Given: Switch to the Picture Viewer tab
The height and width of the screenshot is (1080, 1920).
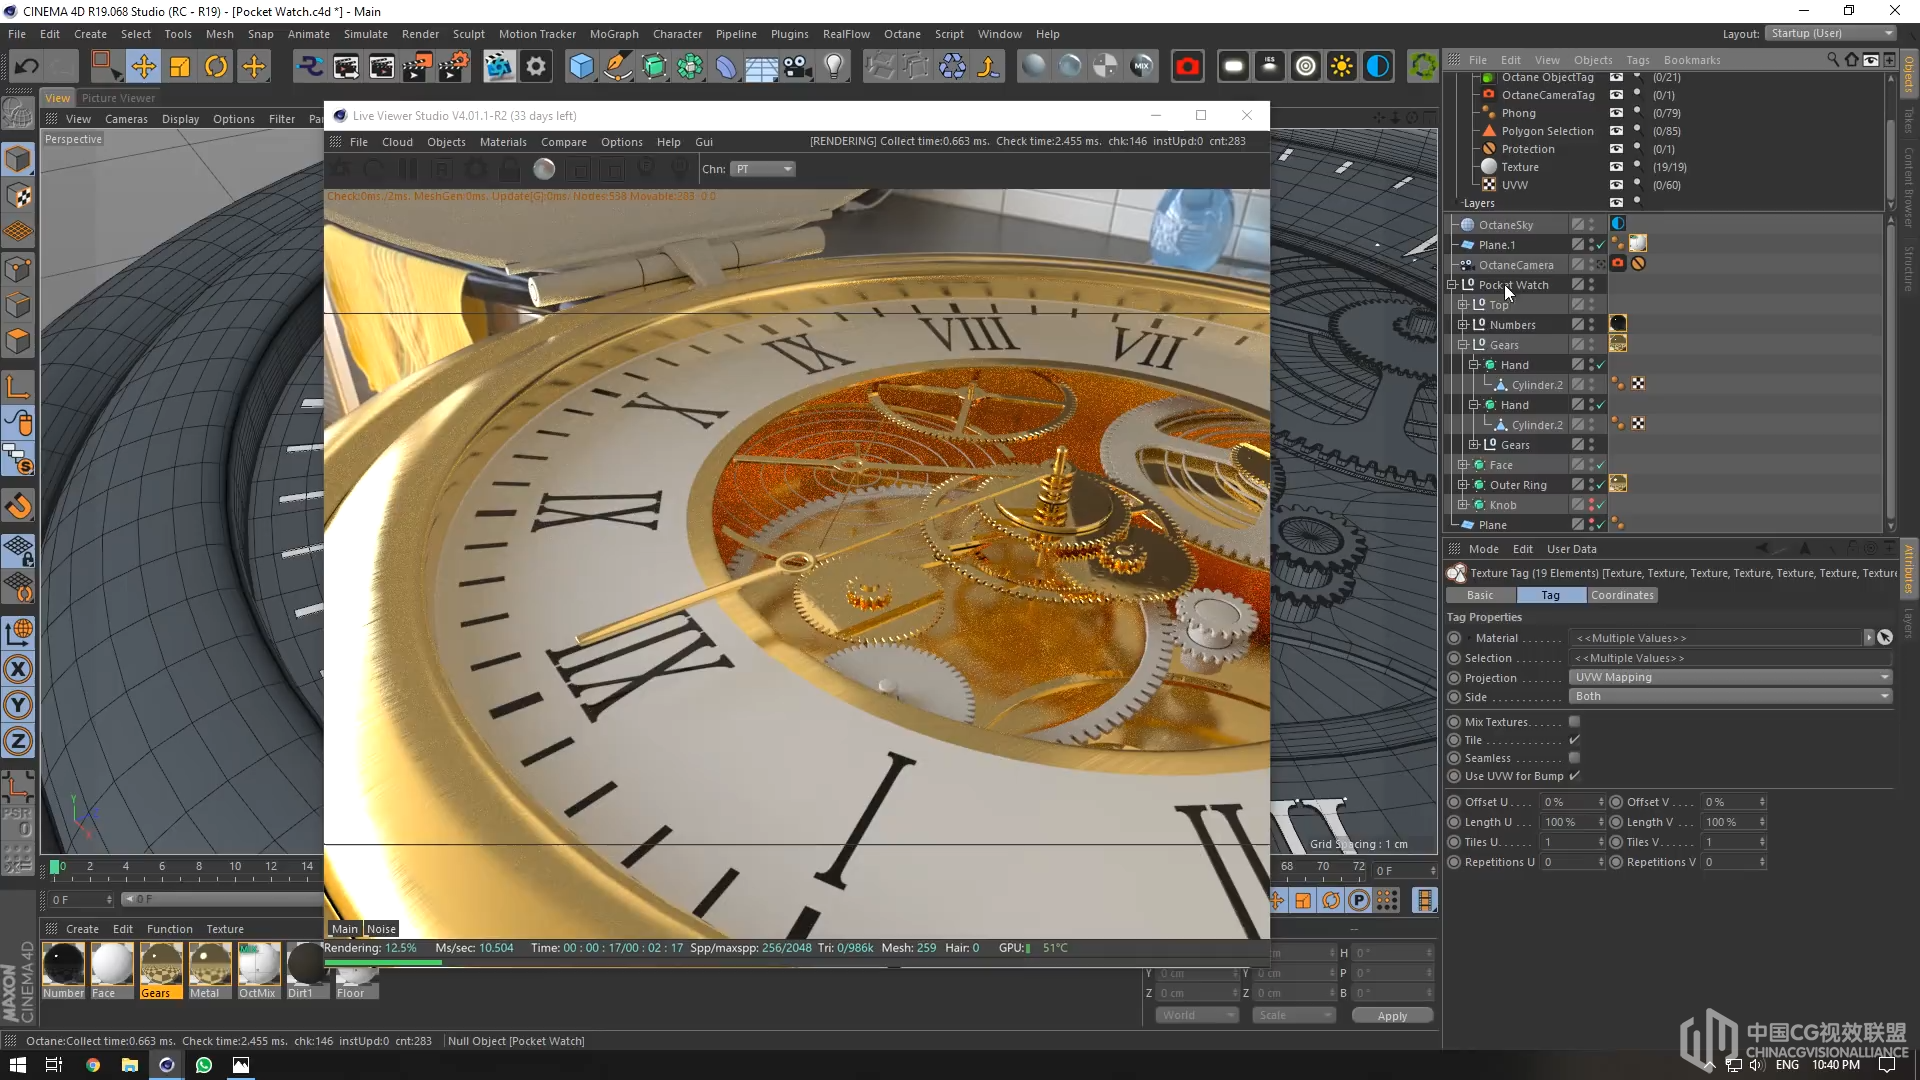Looking at the screenshot, I should coord(118,98).
